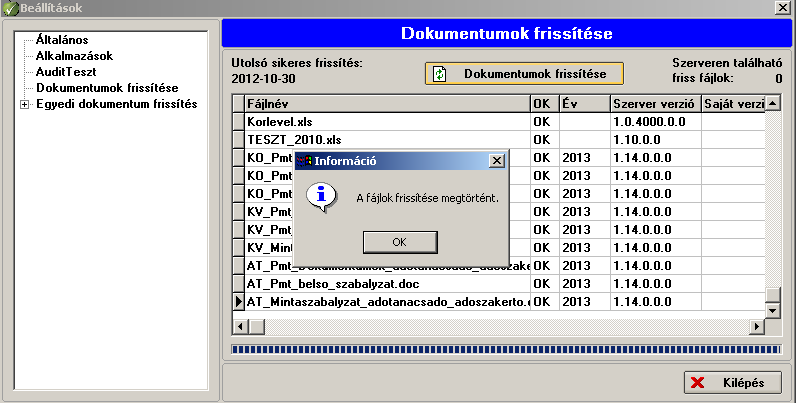Click the blue Dokumentumok frissítése heading banner
Viewport: 796px width, 403px height.
click(x=507, y=33)
